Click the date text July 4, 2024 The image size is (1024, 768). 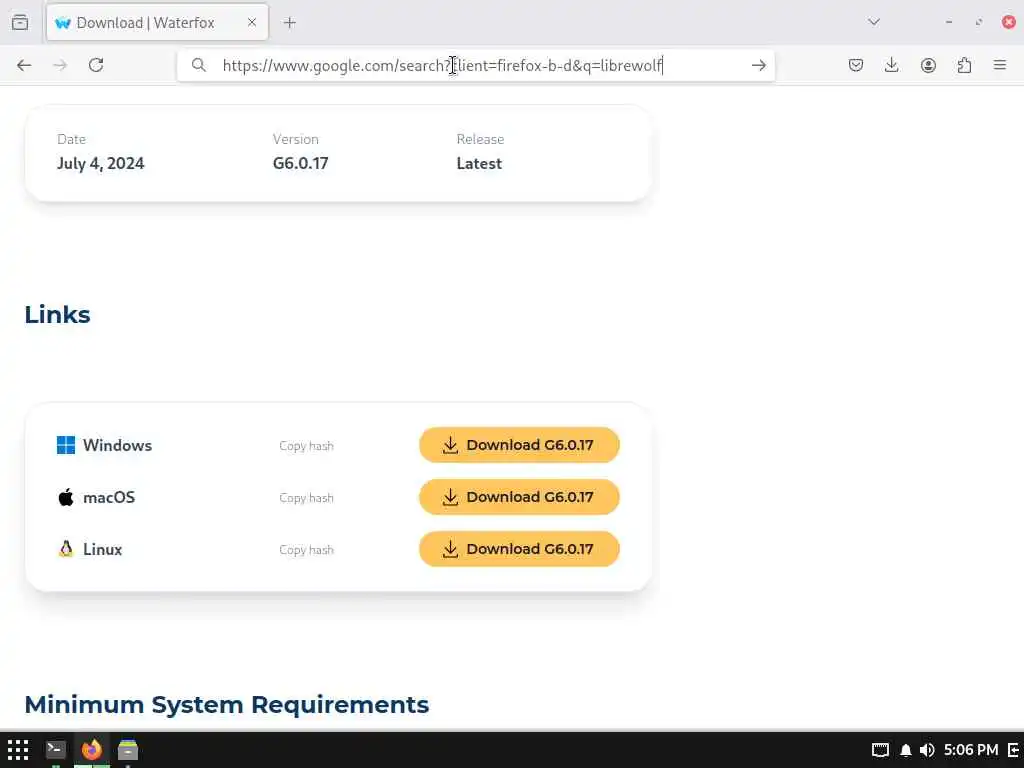click(x=101, y=163)
